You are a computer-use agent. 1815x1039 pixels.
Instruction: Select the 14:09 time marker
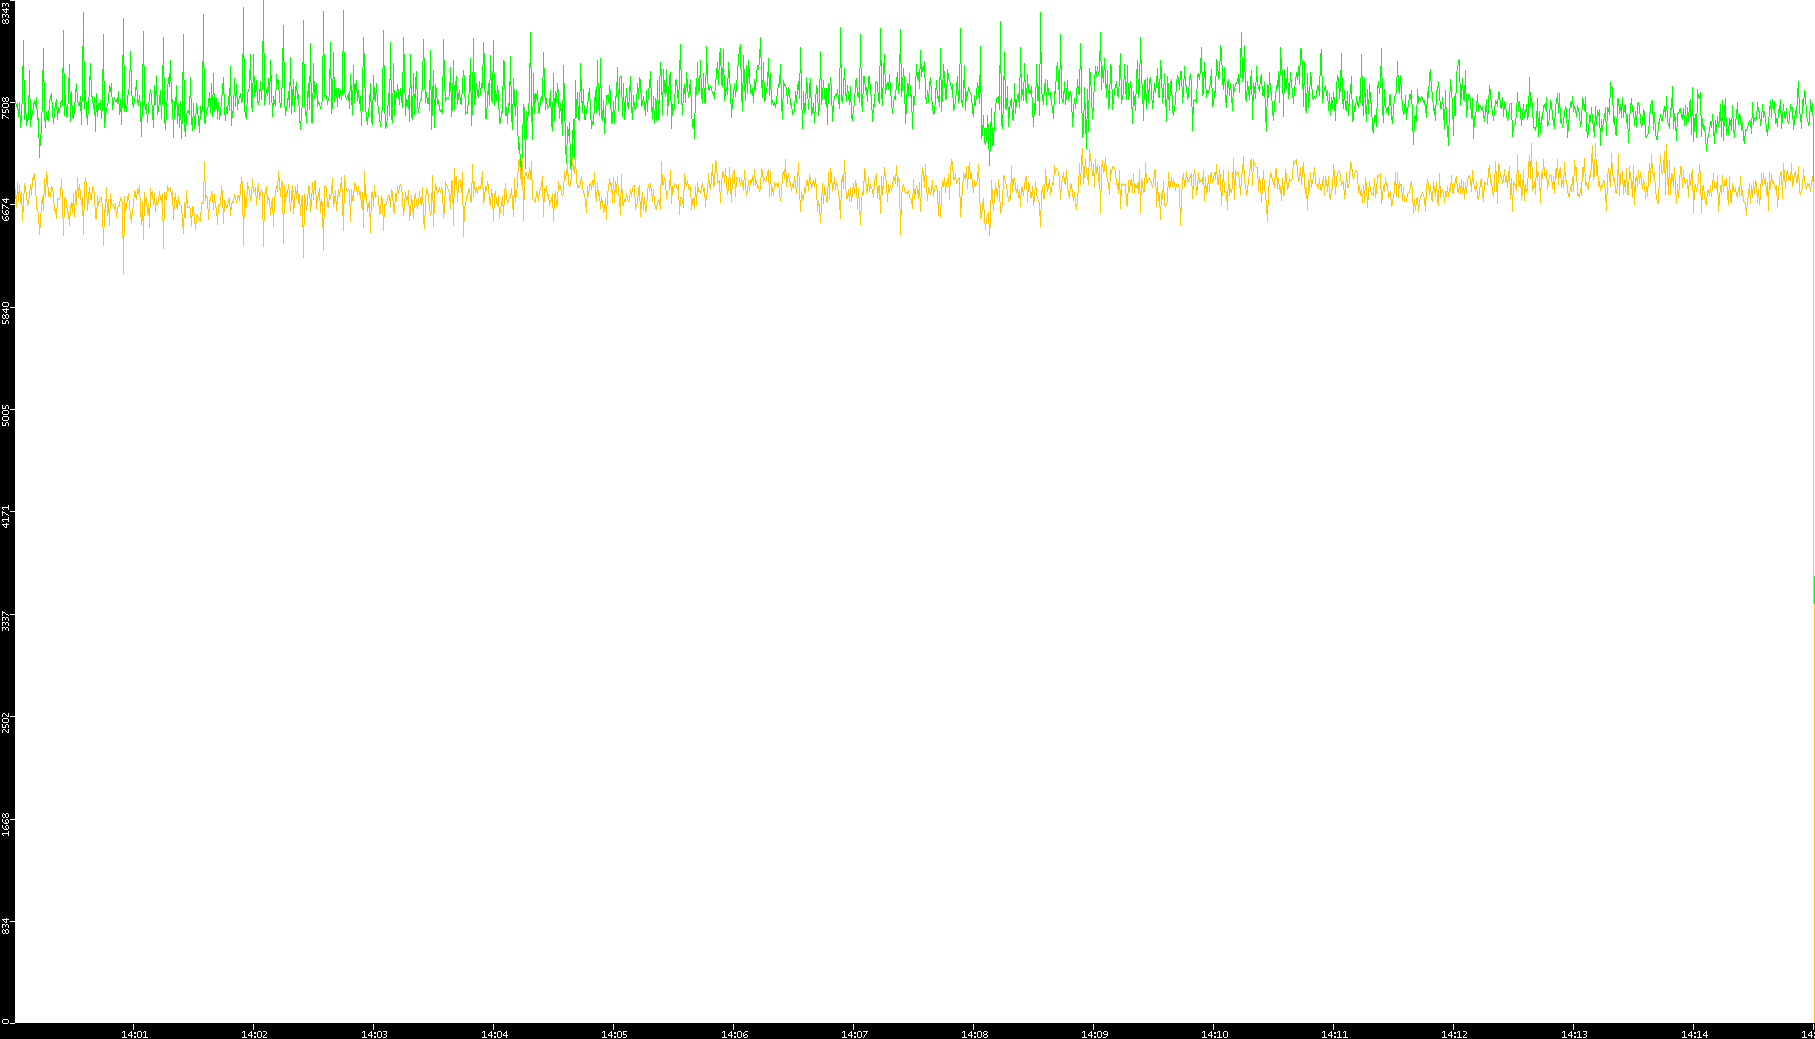pos(1094,1034)
